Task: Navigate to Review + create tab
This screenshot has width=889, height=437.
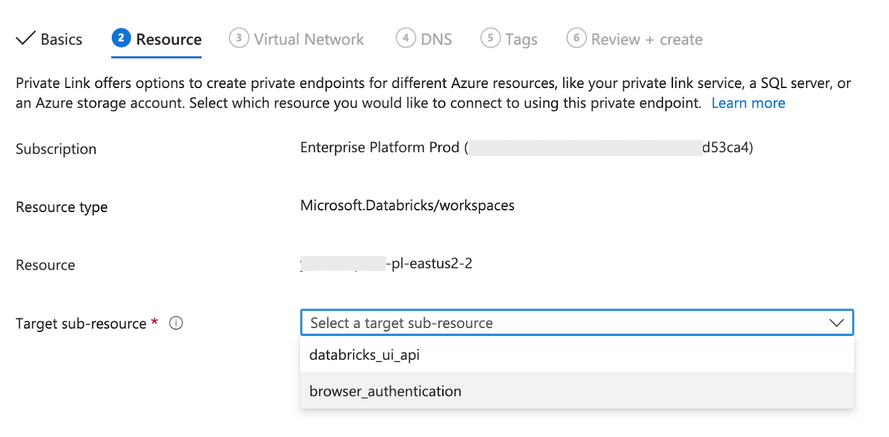Action: click(646, 40)
